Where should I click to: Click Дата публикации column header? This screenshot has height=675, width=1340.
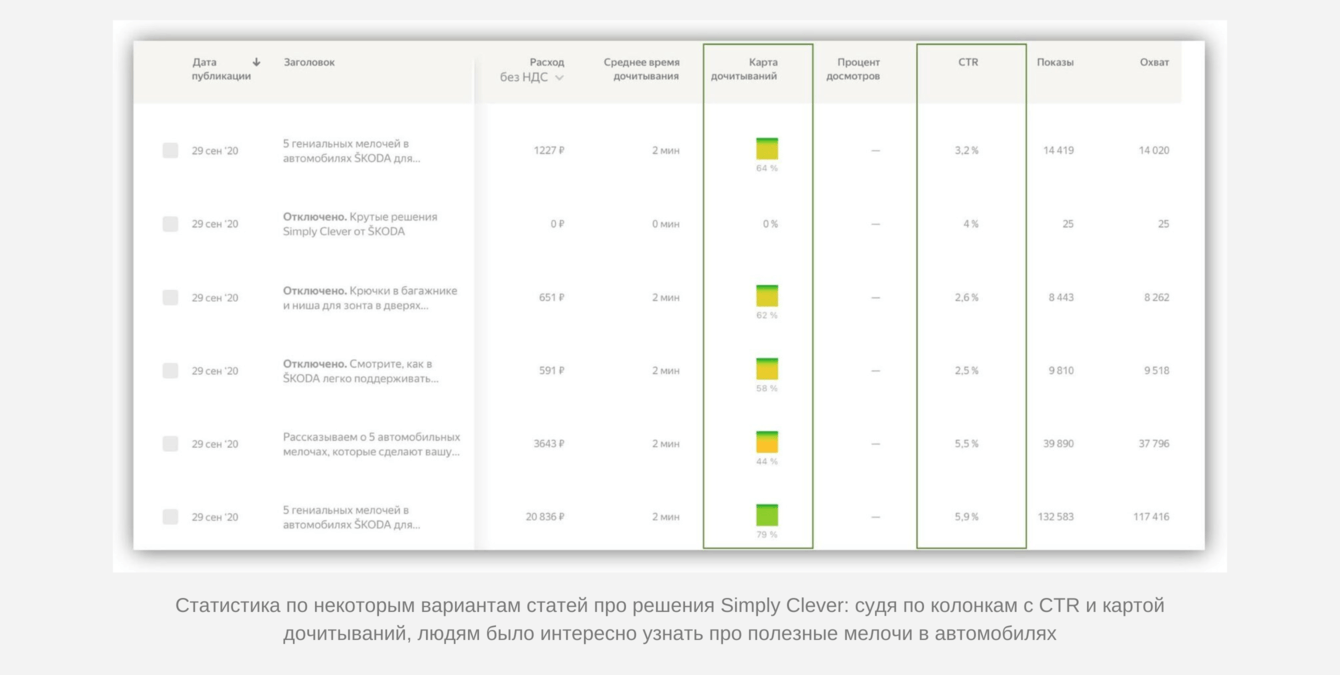coord(221,69)
